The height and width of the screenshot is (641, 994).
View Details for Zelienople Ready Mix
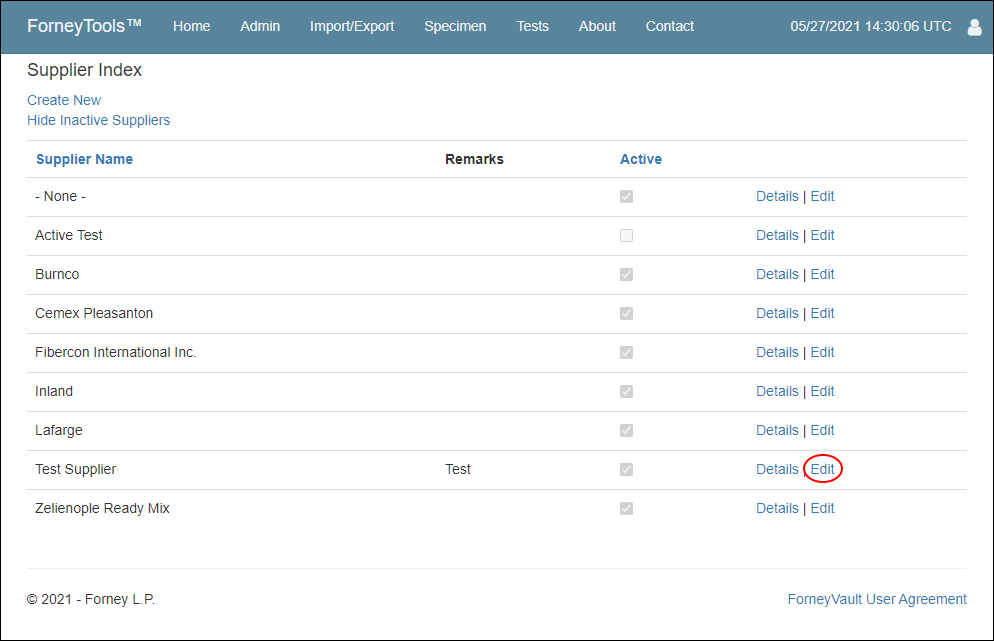click(777, 508)
